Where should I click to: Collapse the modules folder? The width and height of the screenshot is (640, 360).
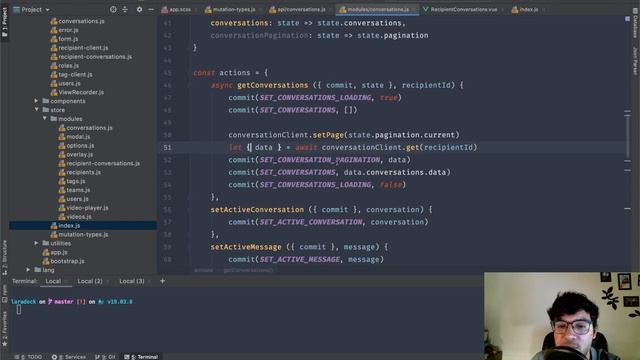[44, 119]
